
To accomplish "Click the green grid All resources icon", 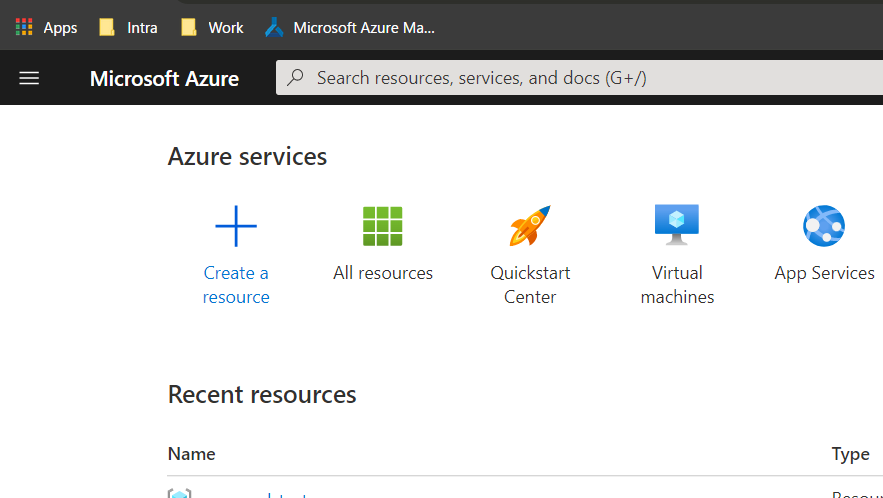I will point(383,226).
